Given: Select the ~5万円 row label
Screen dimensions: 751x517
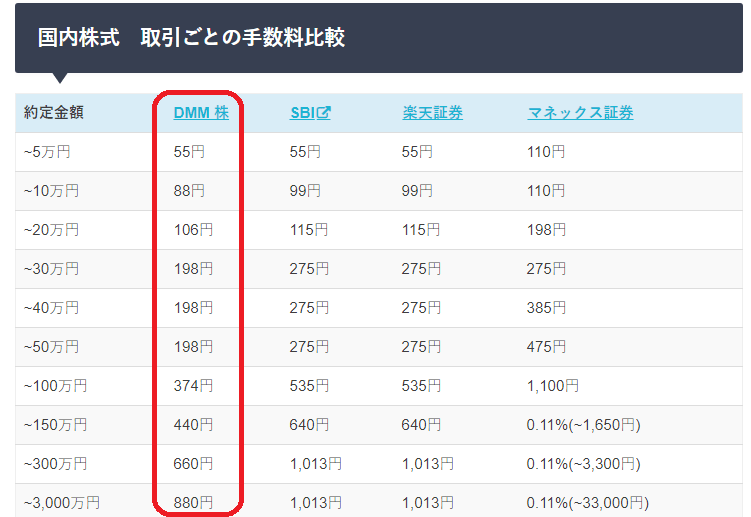Looking at the screenshot, I should coord(47,152).
